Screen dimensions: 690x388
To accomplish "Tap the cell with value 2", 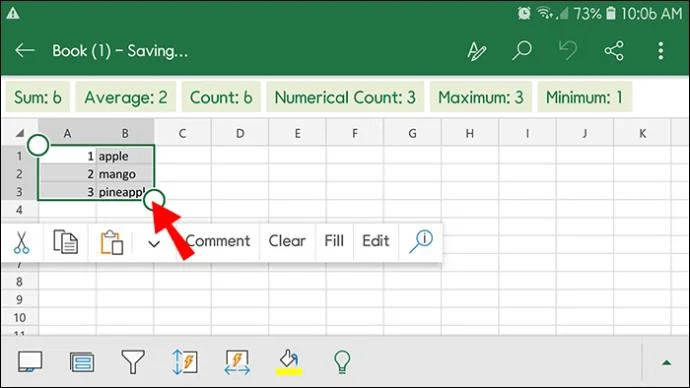I will pyautogui.click(x=67, y=174).
